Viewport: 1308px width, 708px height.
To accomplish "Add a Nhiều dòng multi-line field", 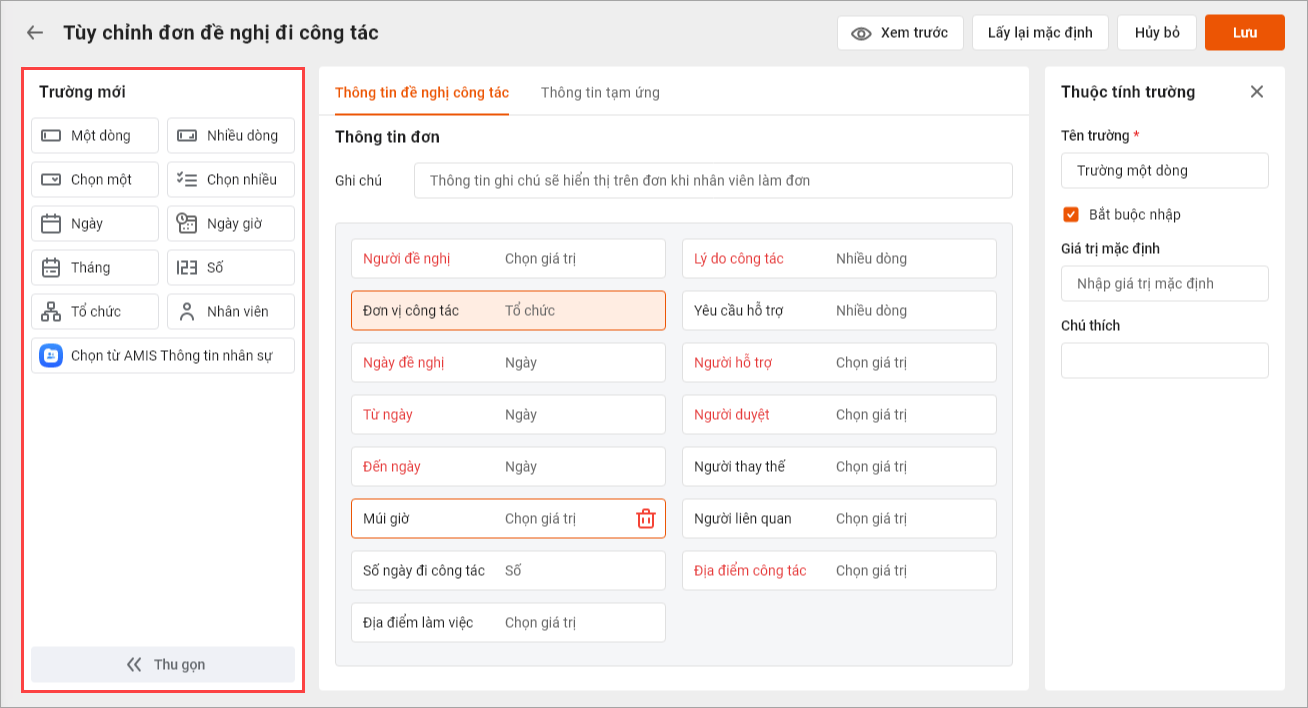I will tap(231, 136).
